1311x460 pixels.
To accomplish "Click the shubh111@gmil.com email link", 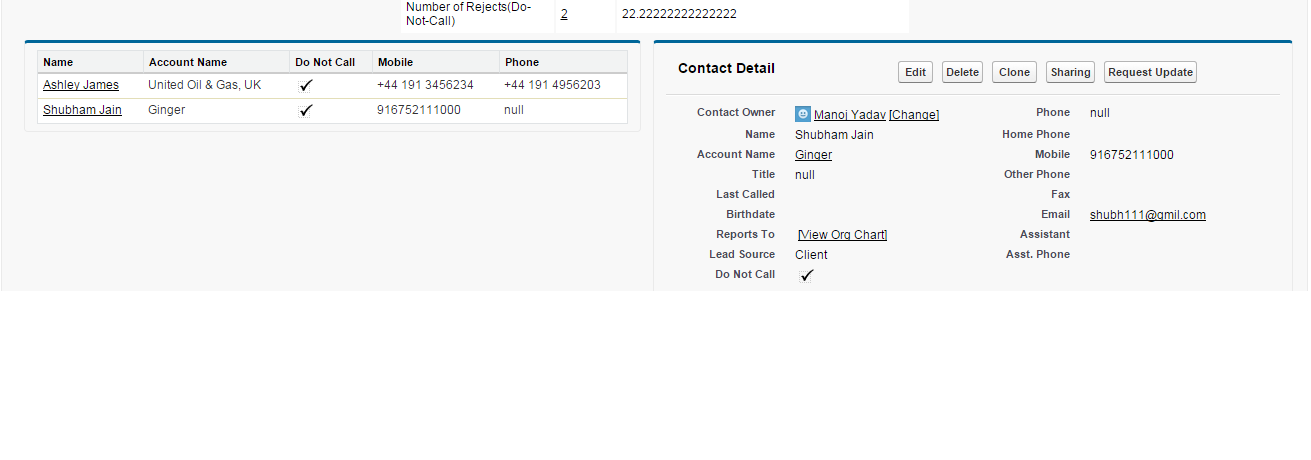I will pos(1148,215).
